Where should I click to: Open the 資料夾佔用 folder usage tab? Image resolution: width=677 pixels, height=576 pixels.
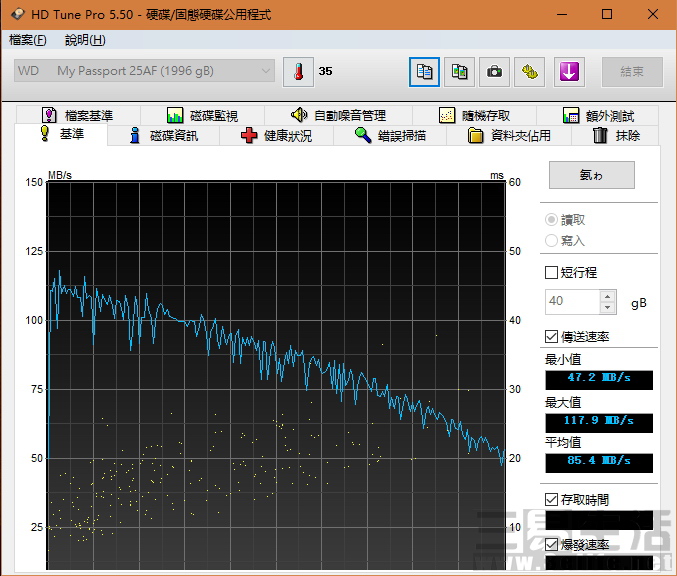tap(509, 136)
